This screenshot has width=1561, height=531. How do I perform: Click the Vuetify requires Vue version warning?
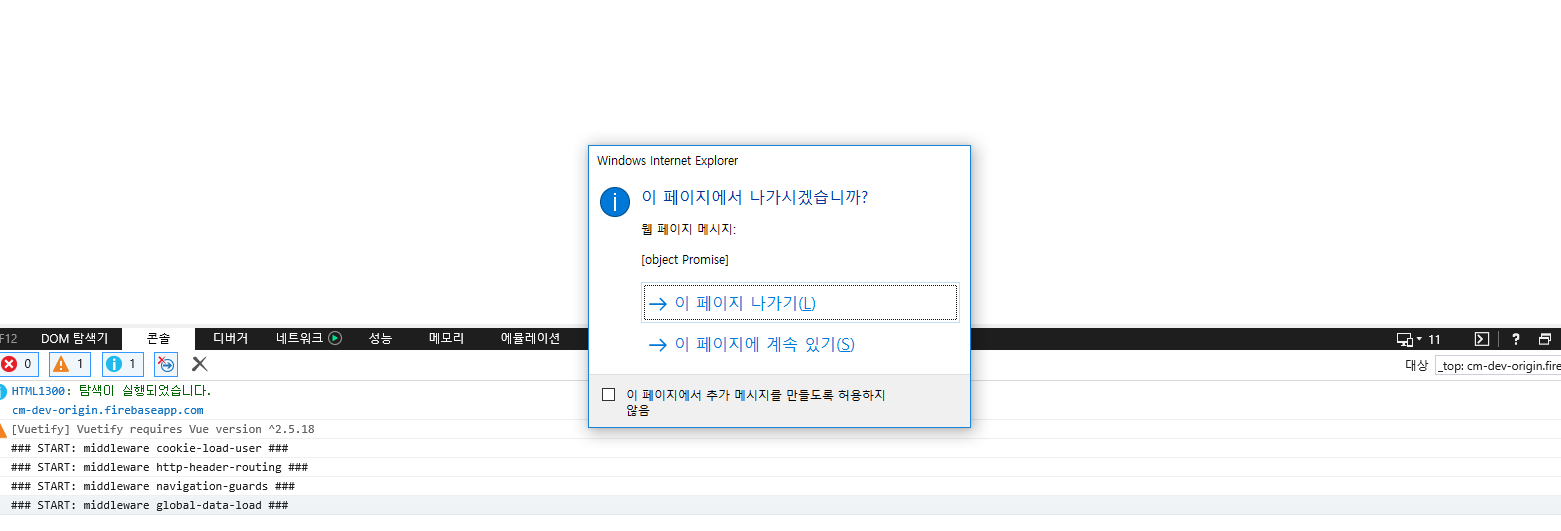tap(163, 429)
